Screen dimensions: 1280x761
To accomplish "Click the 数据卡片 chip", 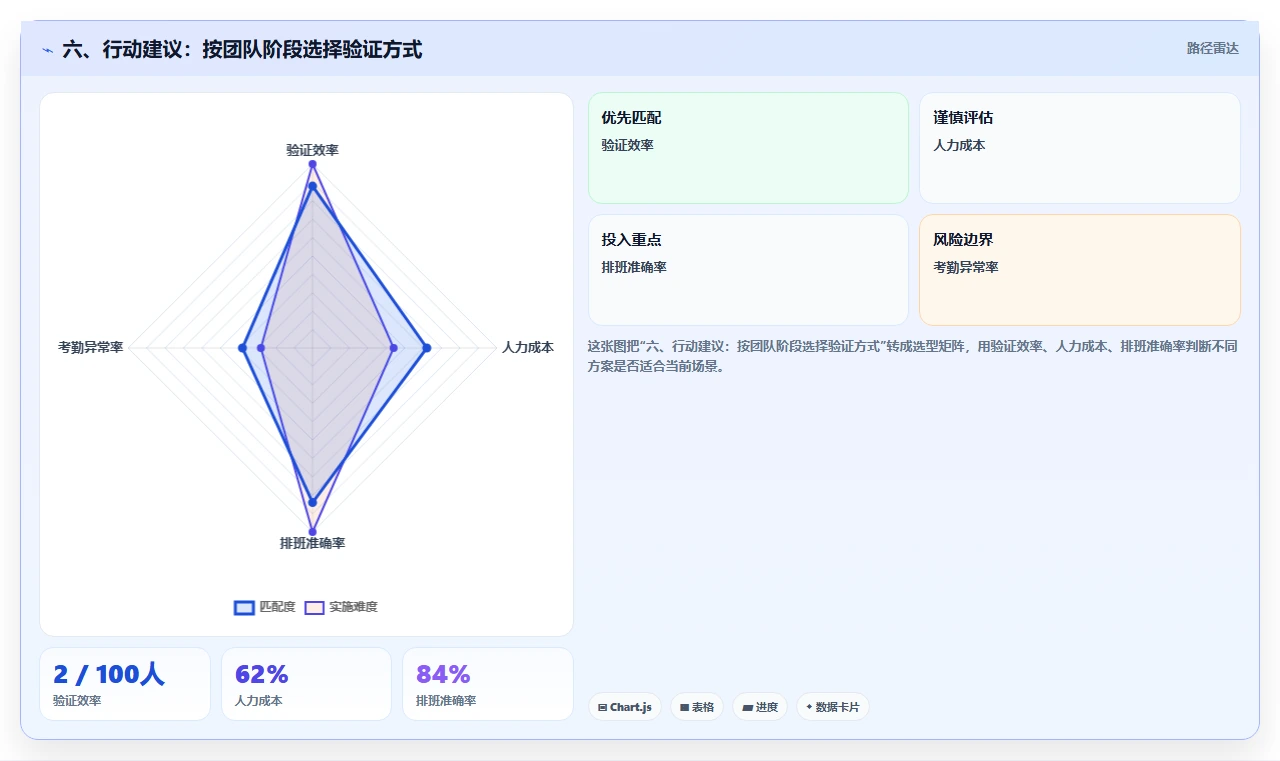I will click(833, 707).
